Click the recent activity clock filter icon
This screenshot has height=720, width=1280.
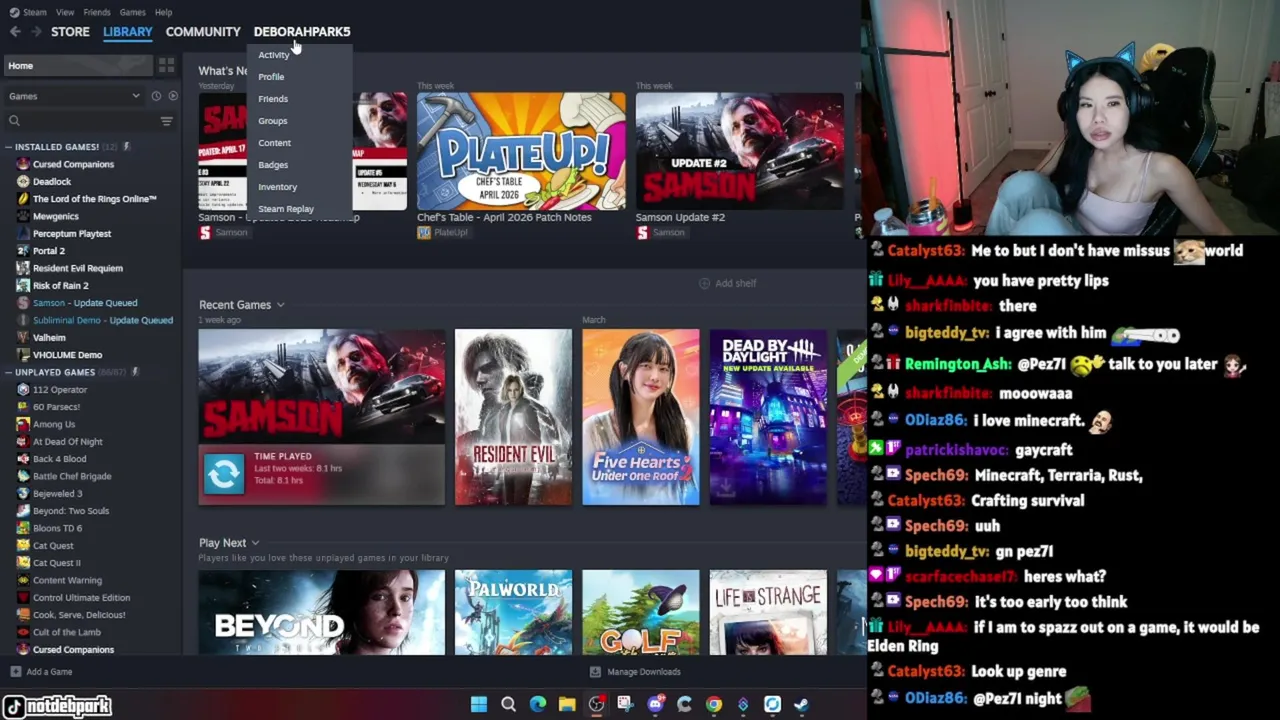(156, 96)
